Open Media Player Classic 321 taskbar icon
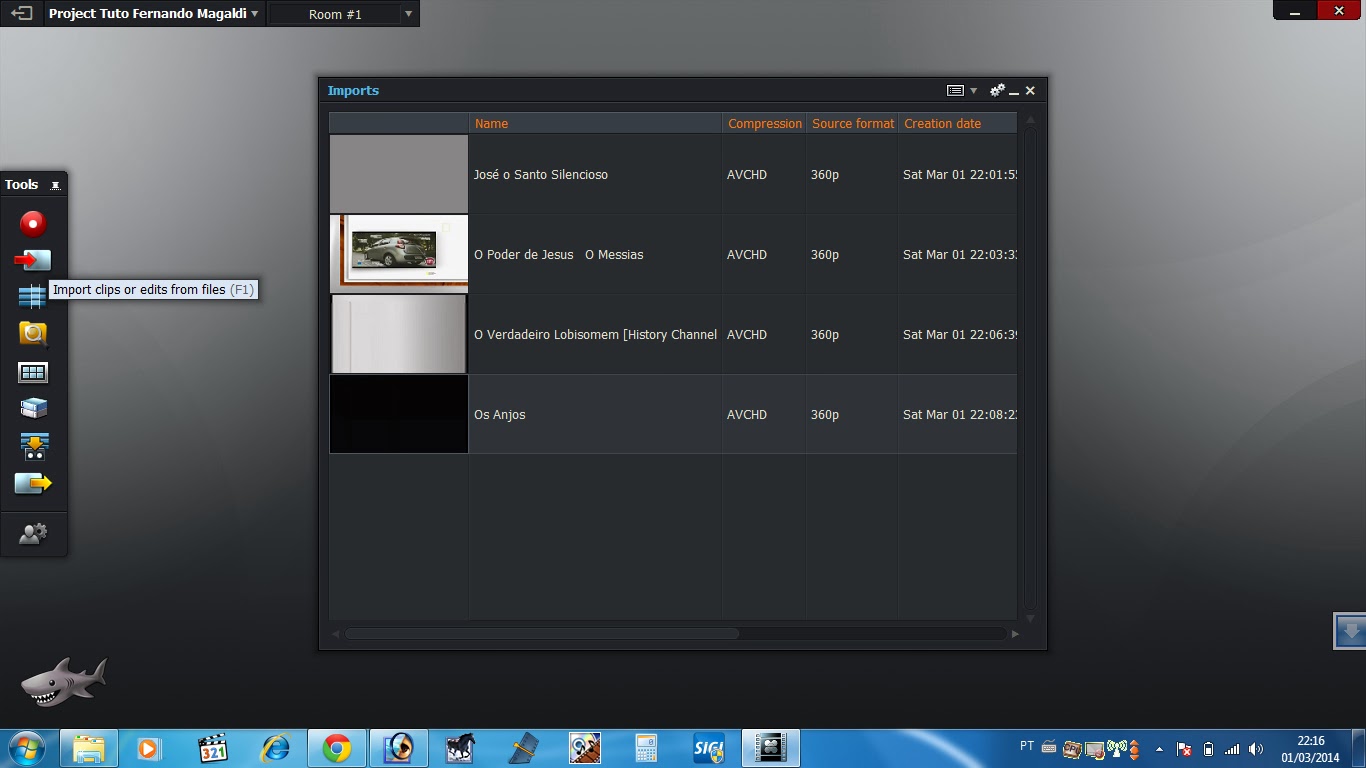Screen dimensions: 1366x768 pos(213,748)
